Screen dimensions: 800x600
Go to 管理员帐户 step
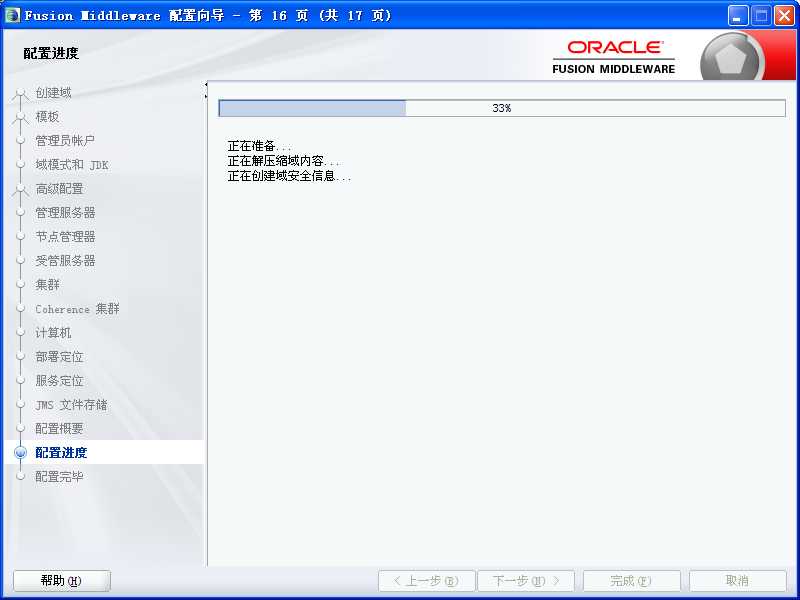point(65,141)
